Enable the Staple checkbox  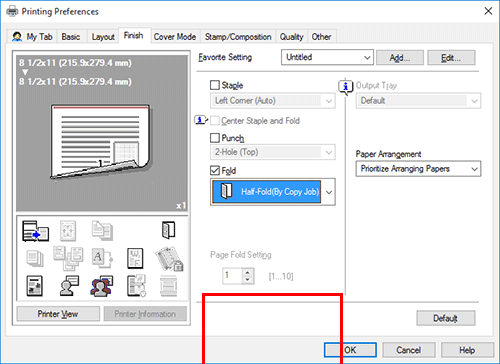point(215,85)
